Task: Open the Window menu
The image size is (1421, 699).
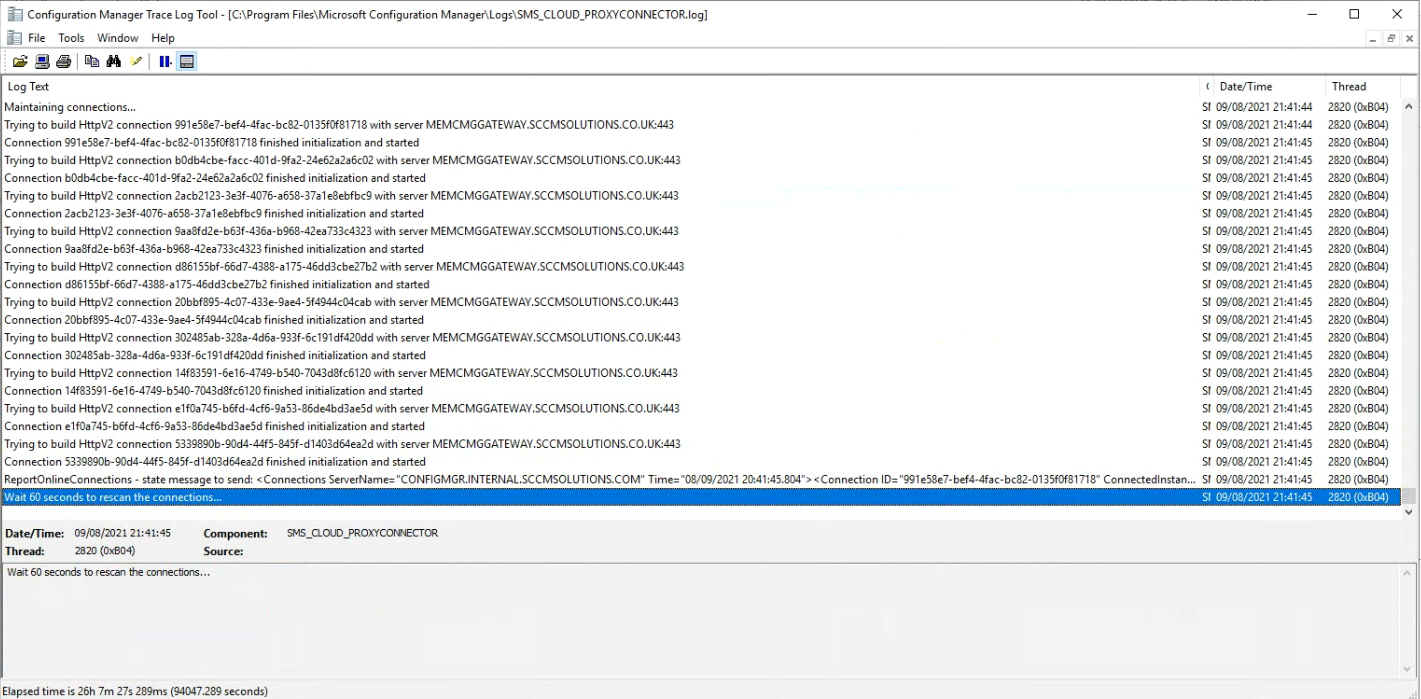Action: (117, 37)
